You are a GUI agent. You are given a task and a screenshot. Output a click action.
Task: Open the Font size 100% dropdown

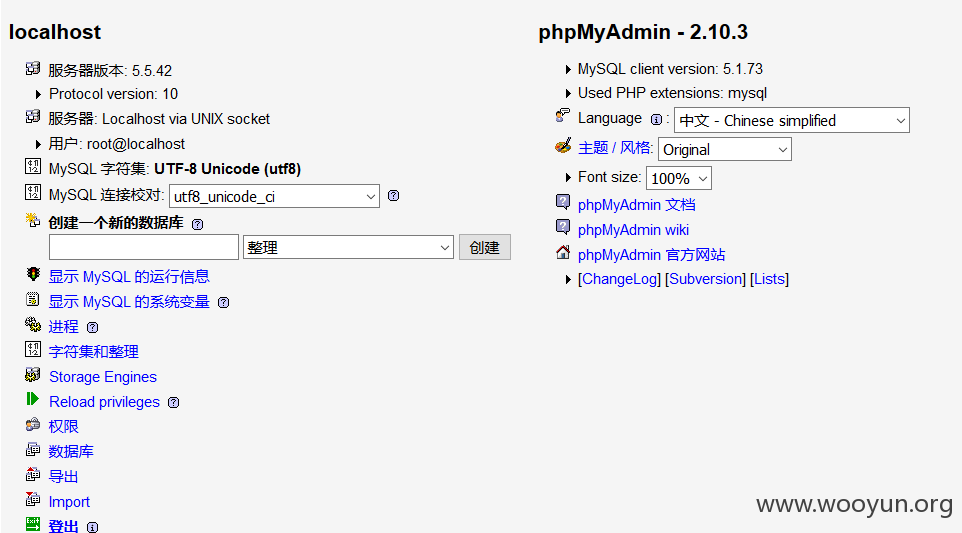(x=679, y=178)
